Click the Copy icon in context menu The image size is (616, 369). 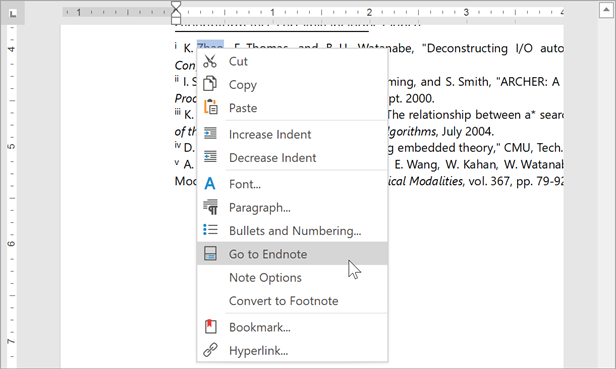coord(210,84)
